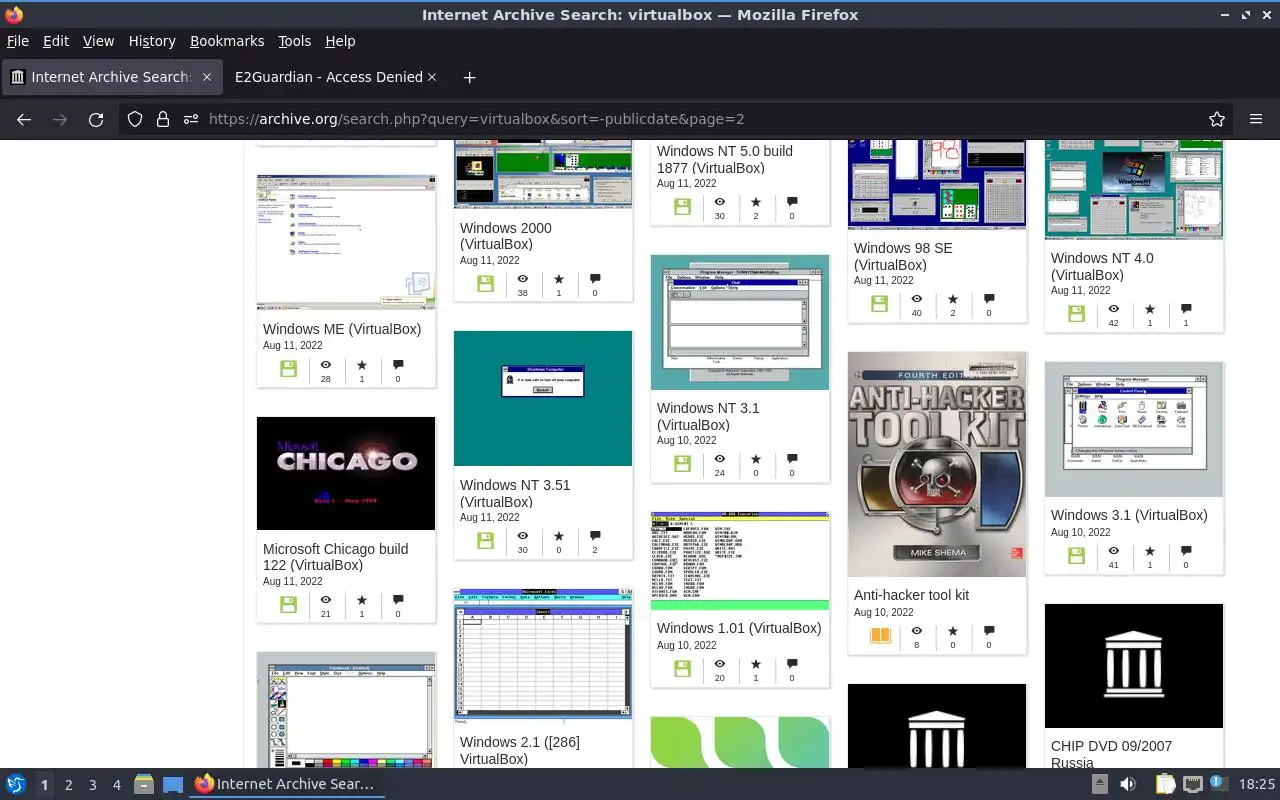
Task: Open Windows NT 5.0 build 1877 link
Action: tap(725, 159)
